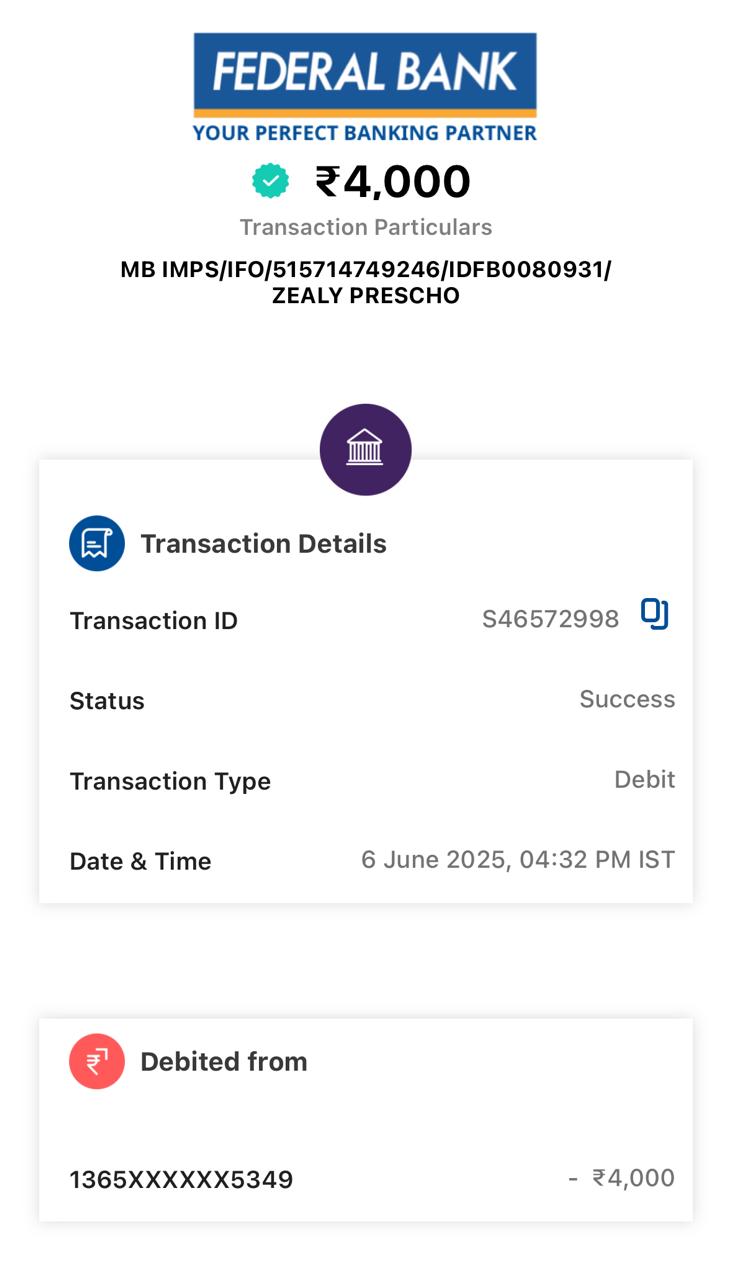This screenshot has height=1280, width=732.
Task: Tap the Your Perfect Banking Partner tagline
Action: 365,132
